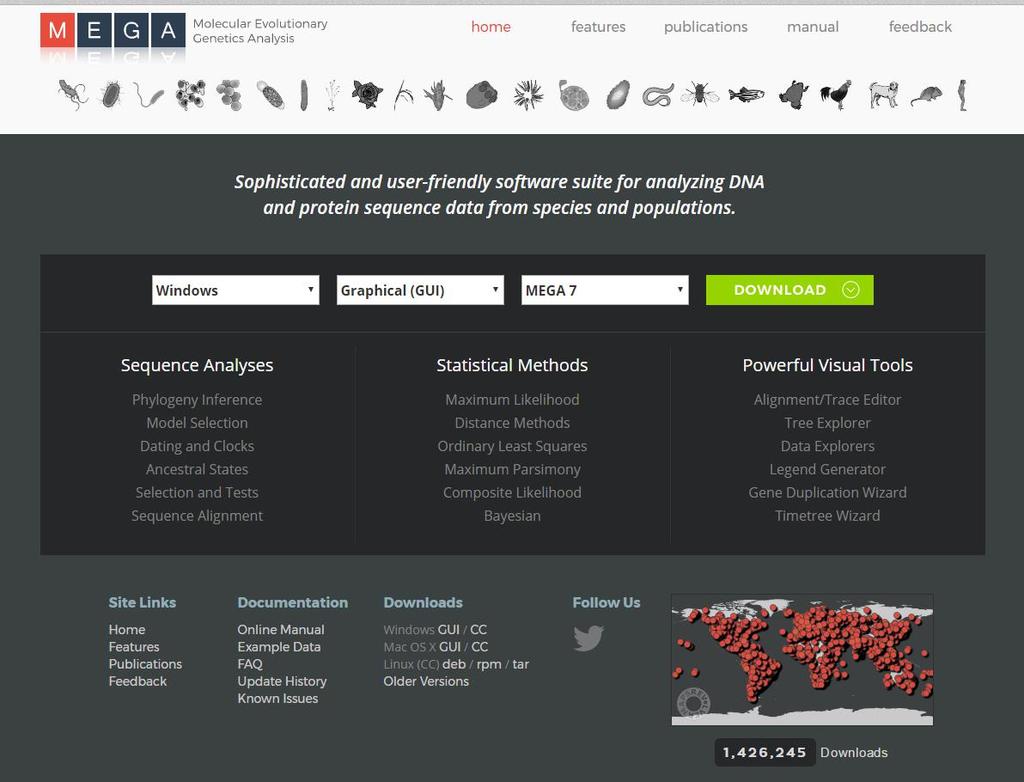Click the green DOWNLOAD button
This screenshot has height=782, width=1024.
(x=790, y=290)
